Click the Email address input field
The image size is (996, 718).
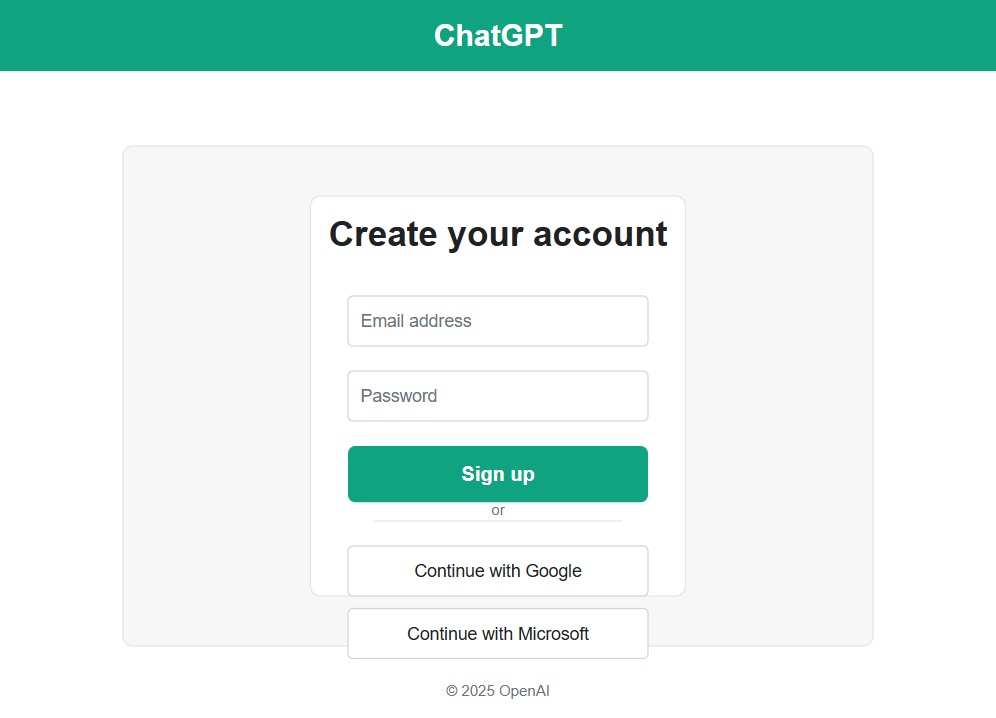coord(497,321)
